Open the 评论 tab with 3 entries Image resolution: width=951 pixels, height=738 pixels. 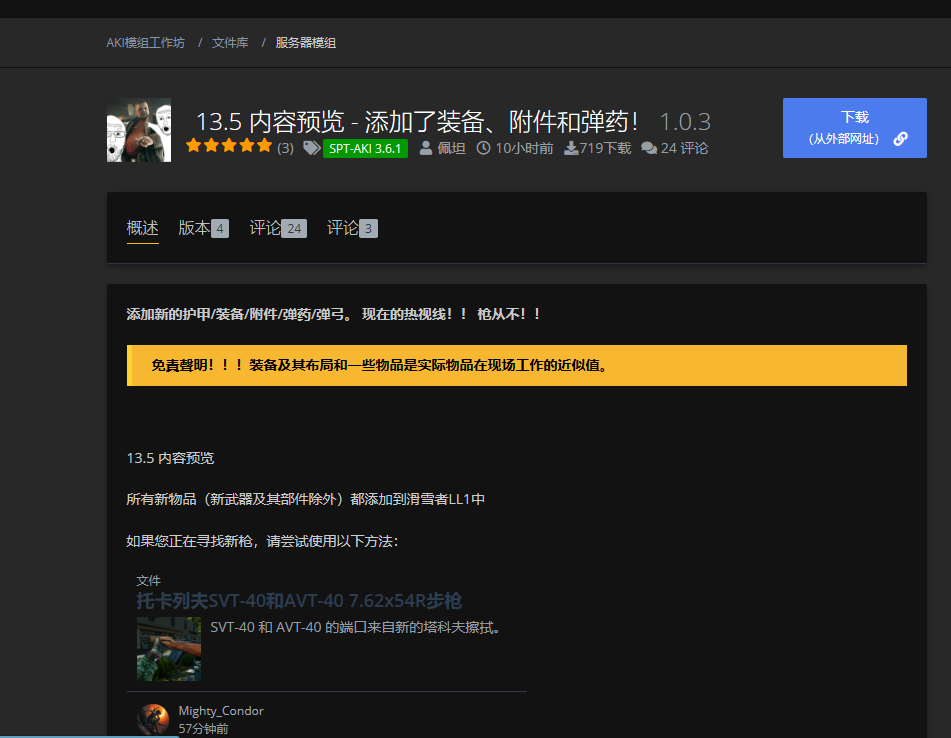(352, 228)
